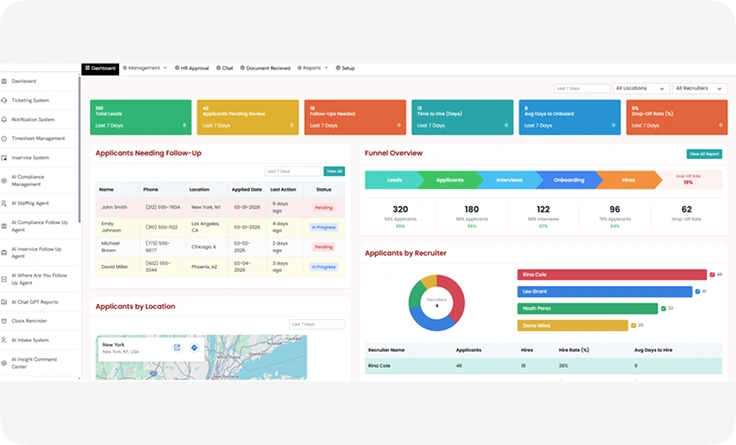Toggle the Noah Perez chart checkbox
The width and height of the screenshot is (736, 445).
pos(663,308)
